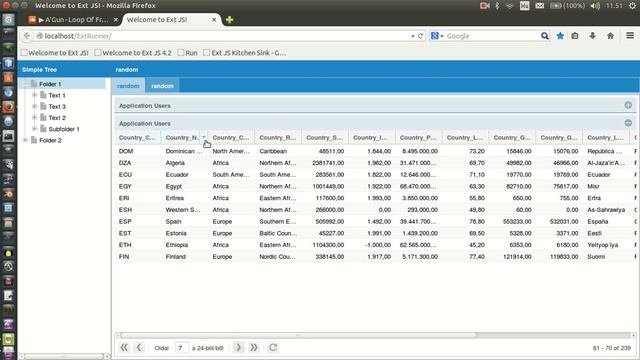Close the A'Gun - Loop tab
The height and width of the screenshot is (360, 640).
(x=116, y=20)
